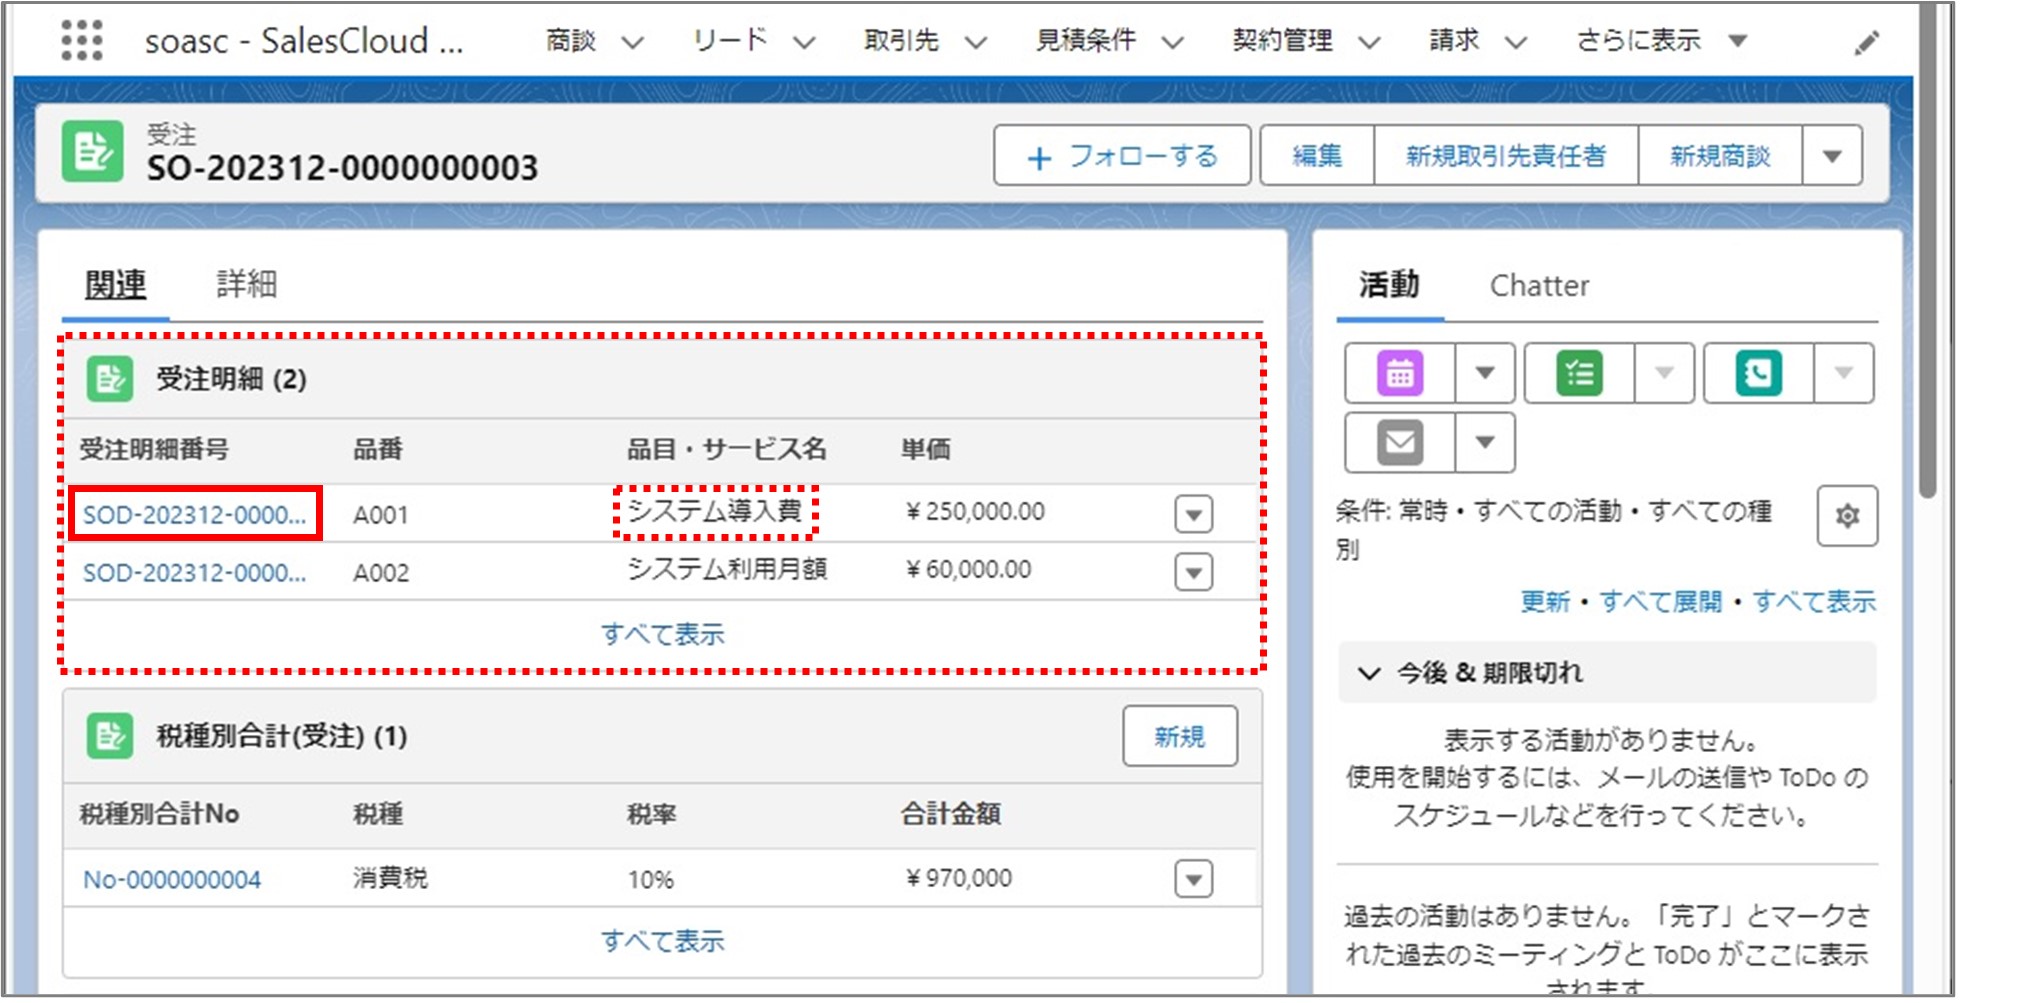
Task: Create a new task with checklist icon
Action: pos(1579,373)
